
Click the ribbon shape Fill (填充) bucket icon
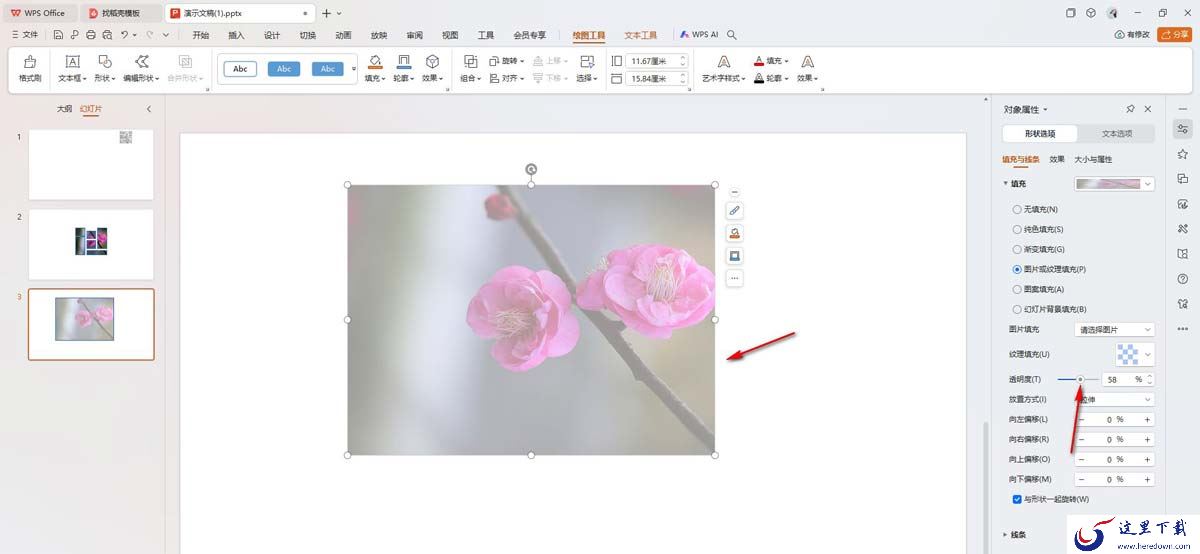click(375, 62)
